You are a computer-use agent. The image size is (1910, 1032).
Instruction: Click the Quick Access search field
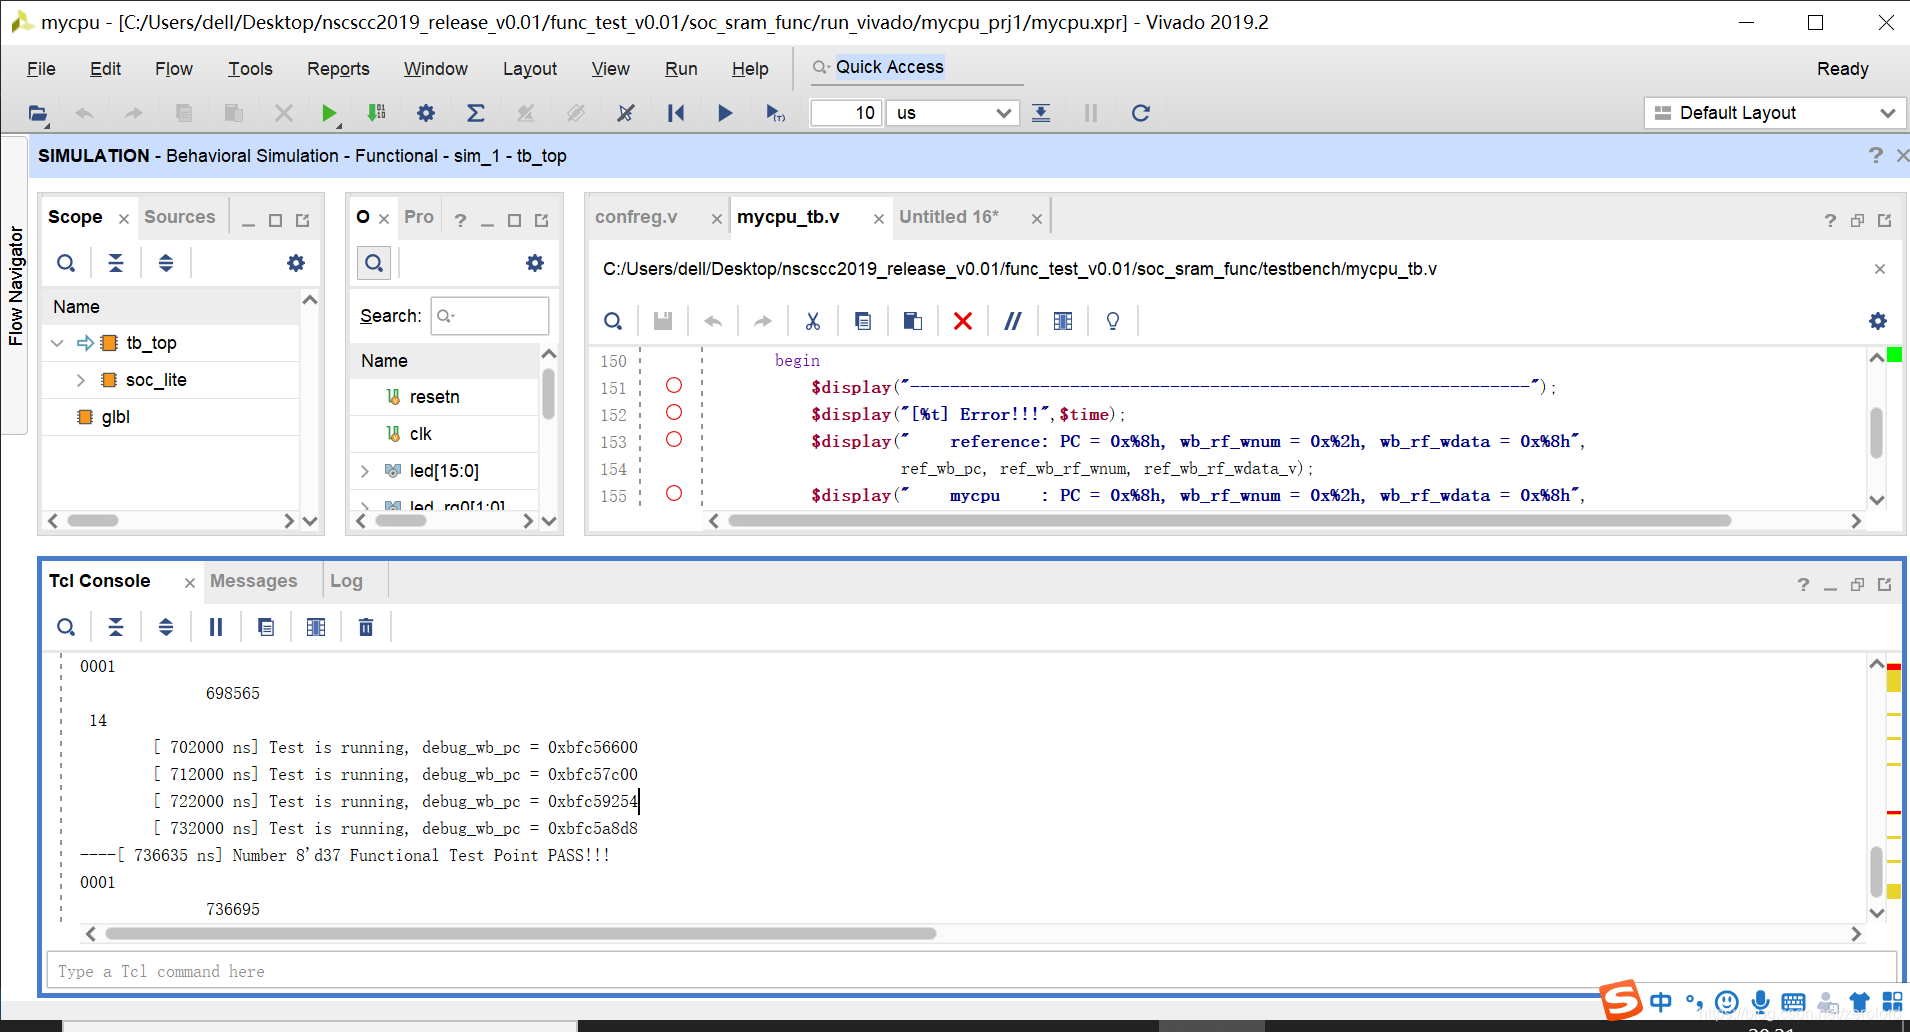(x=918, y=67)
